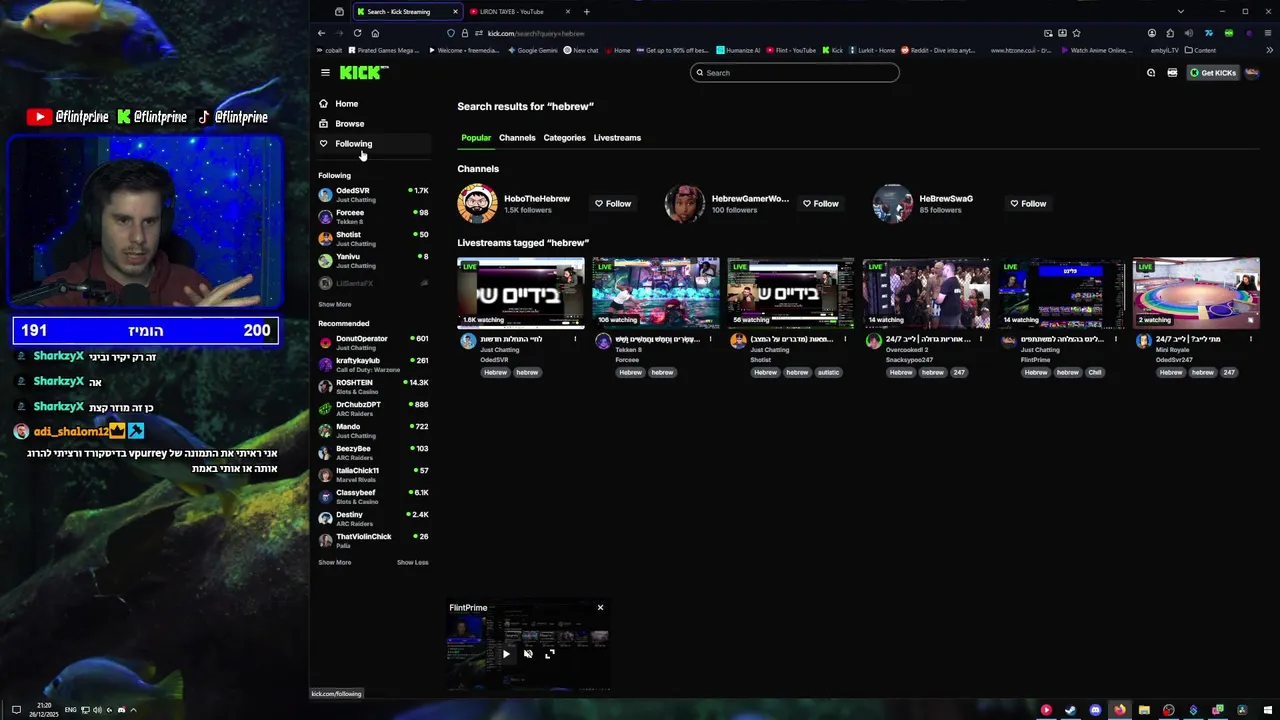Collapse Recommended list with Show Less
The width and height of the screenshot is (1280, 720).
412,562
